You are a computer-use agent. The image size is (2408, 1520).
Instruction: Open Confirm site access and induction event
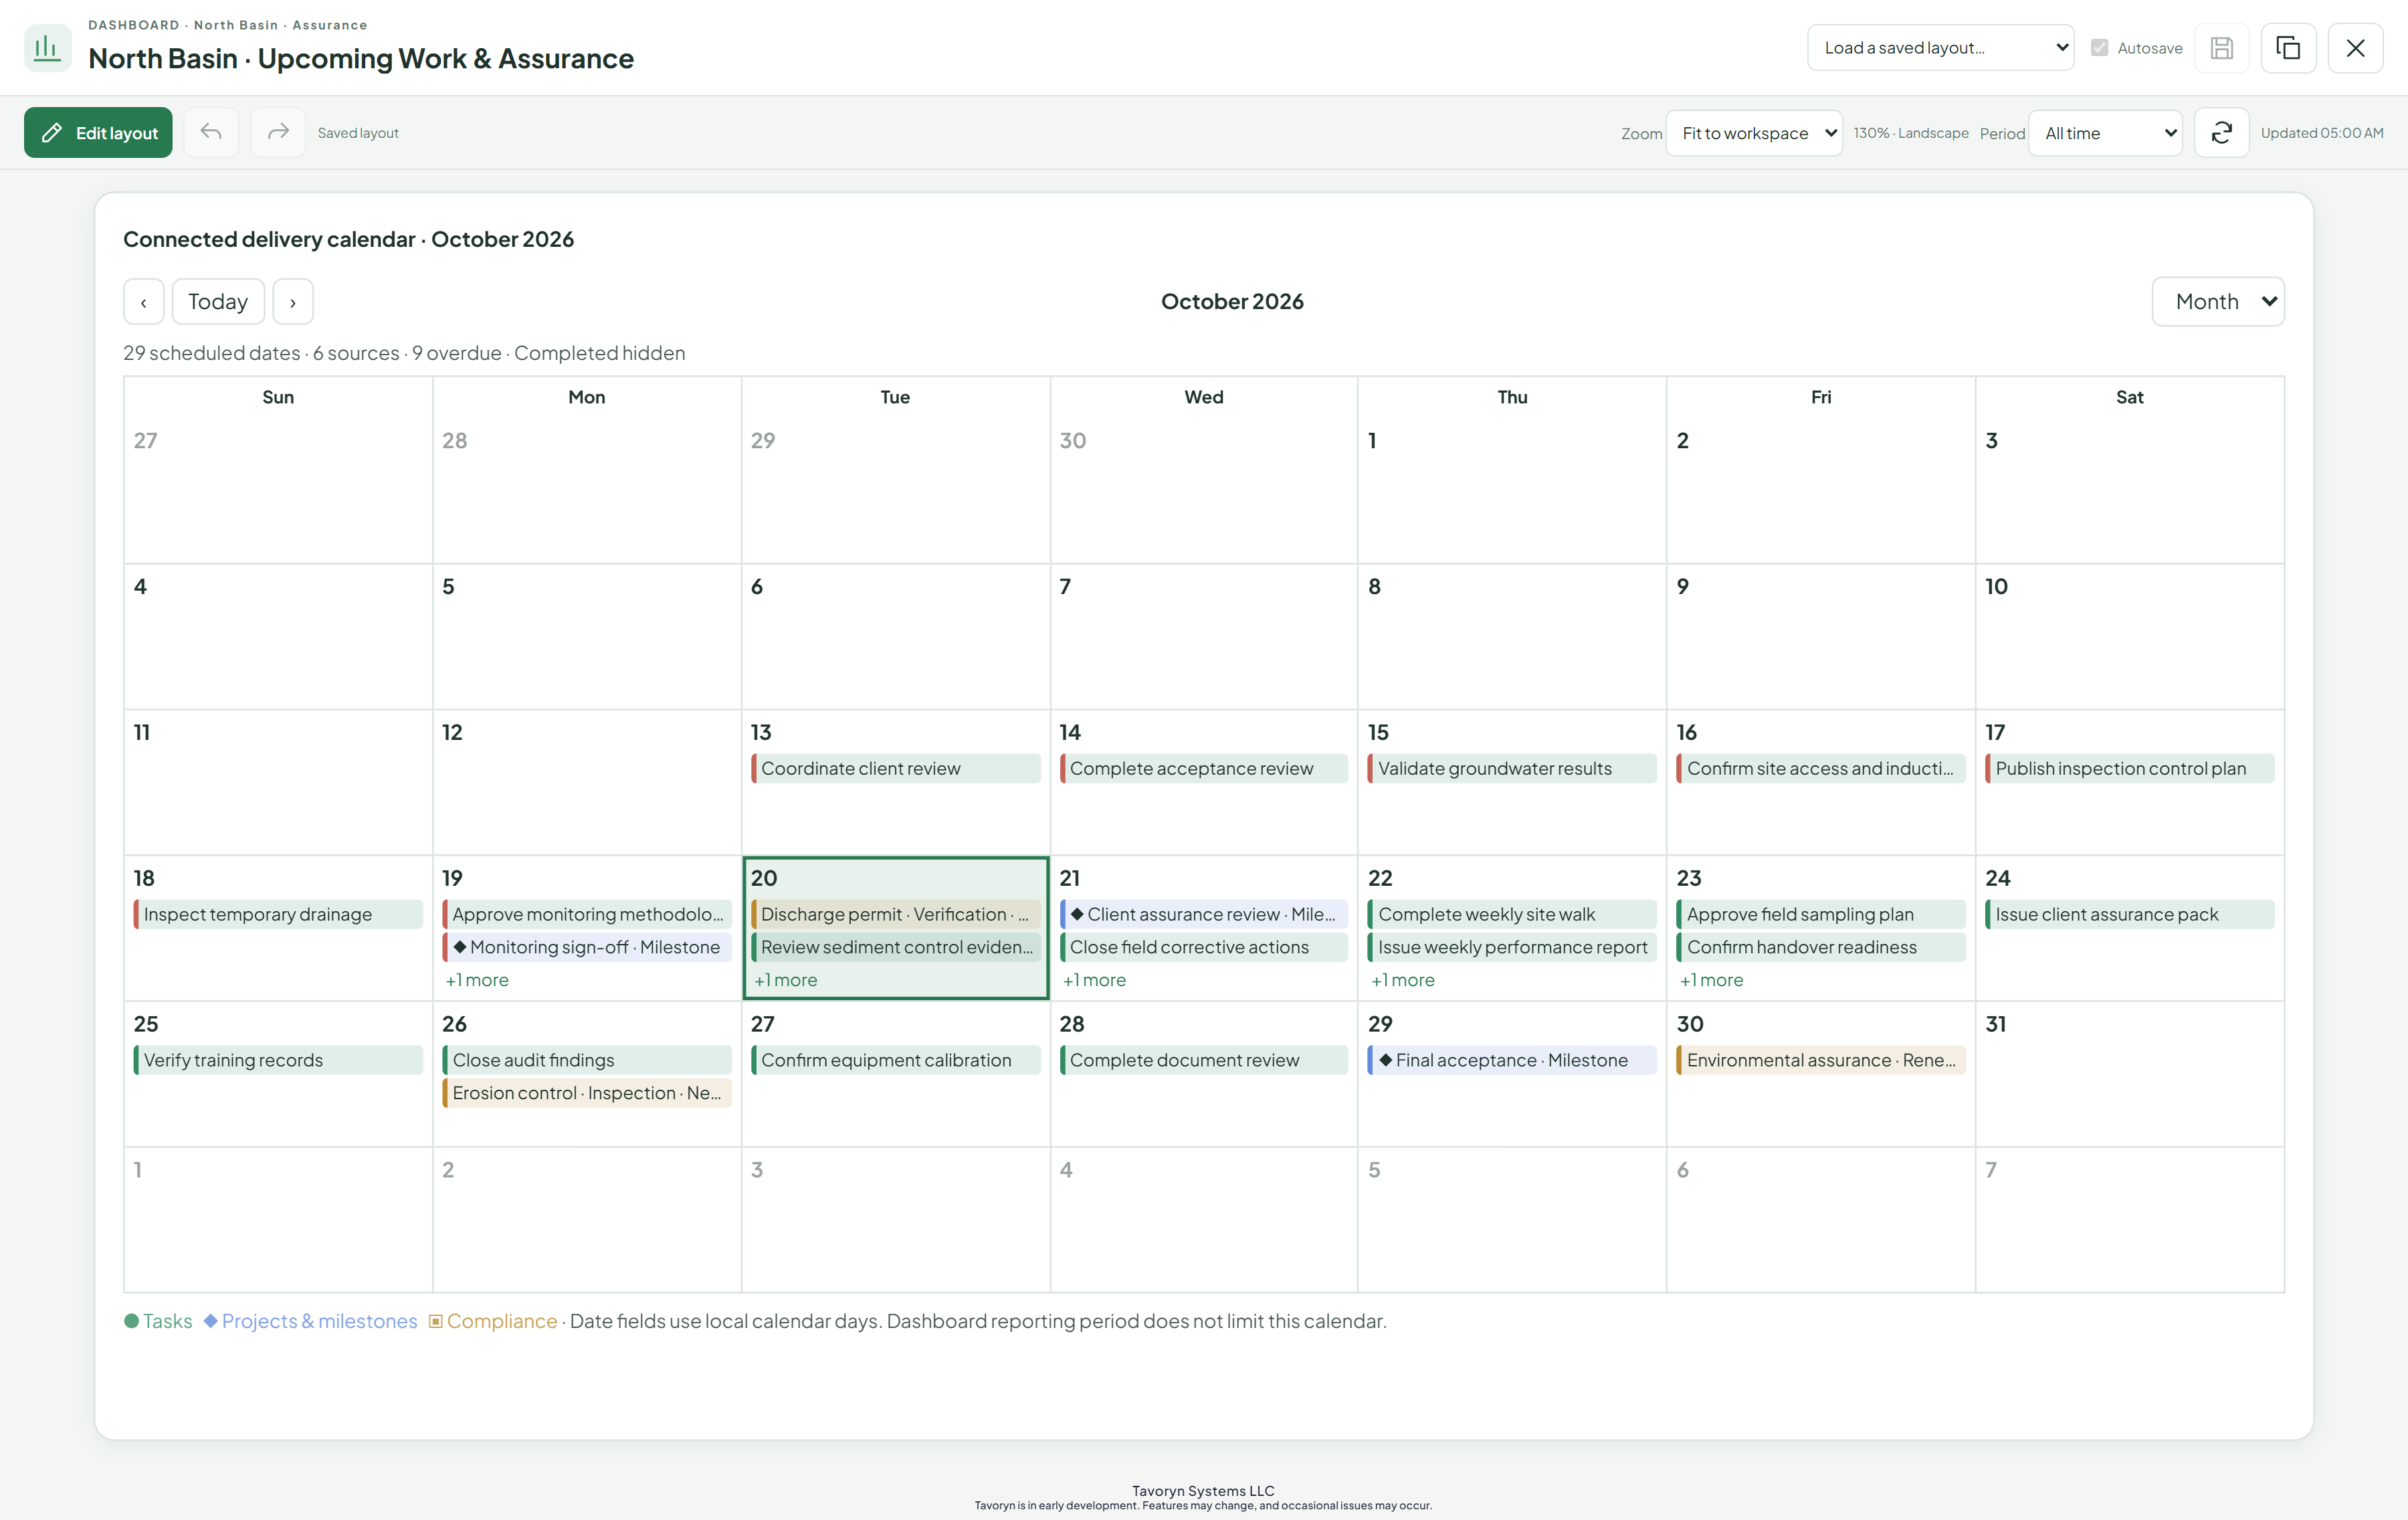click(1821, 768)
